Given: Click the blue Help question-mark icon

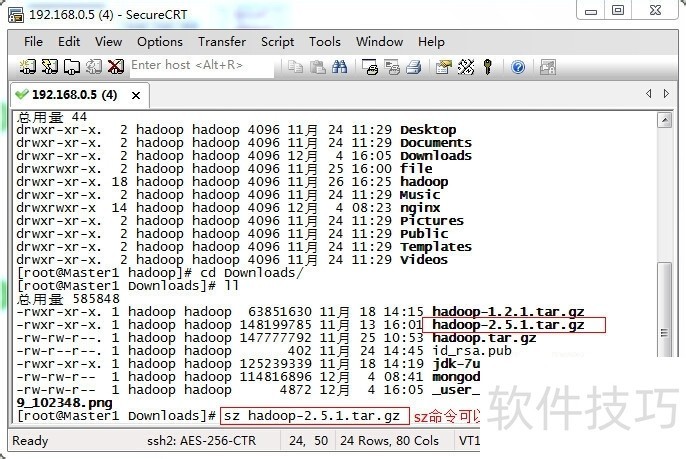Looking at the screenshot, I should (x=518, y=66).
